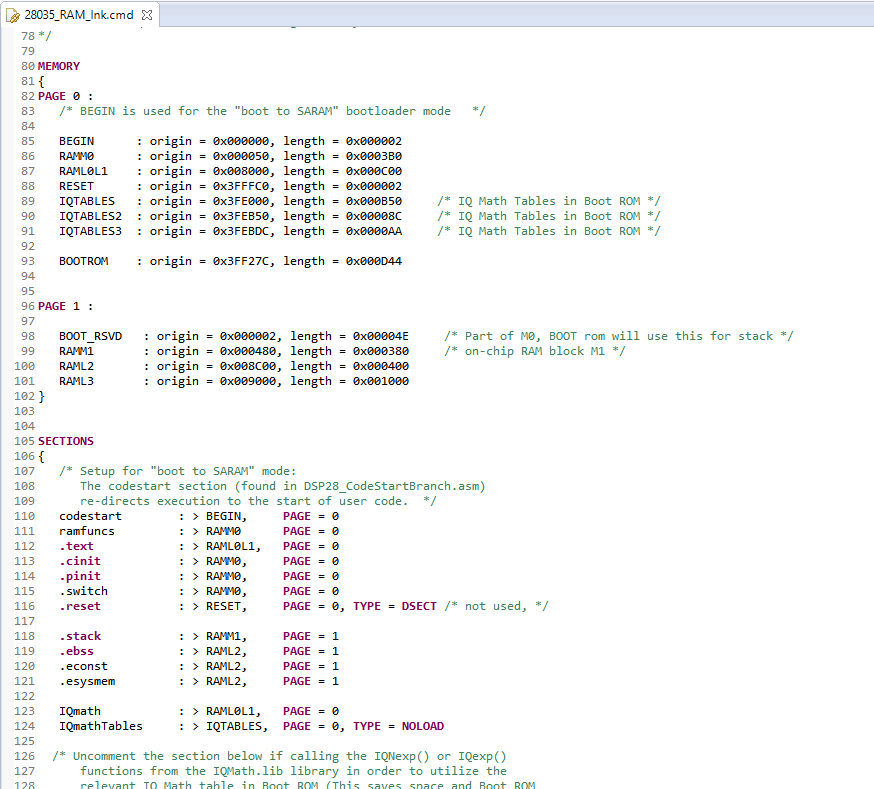
Task: Click the .text section name
Action: tap(76, 546)
